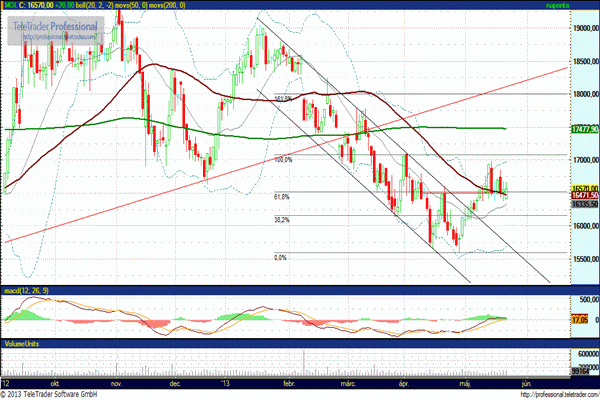
Task: Select the yellow 16570,00 last price tag
Action: (x=585, y=188)
